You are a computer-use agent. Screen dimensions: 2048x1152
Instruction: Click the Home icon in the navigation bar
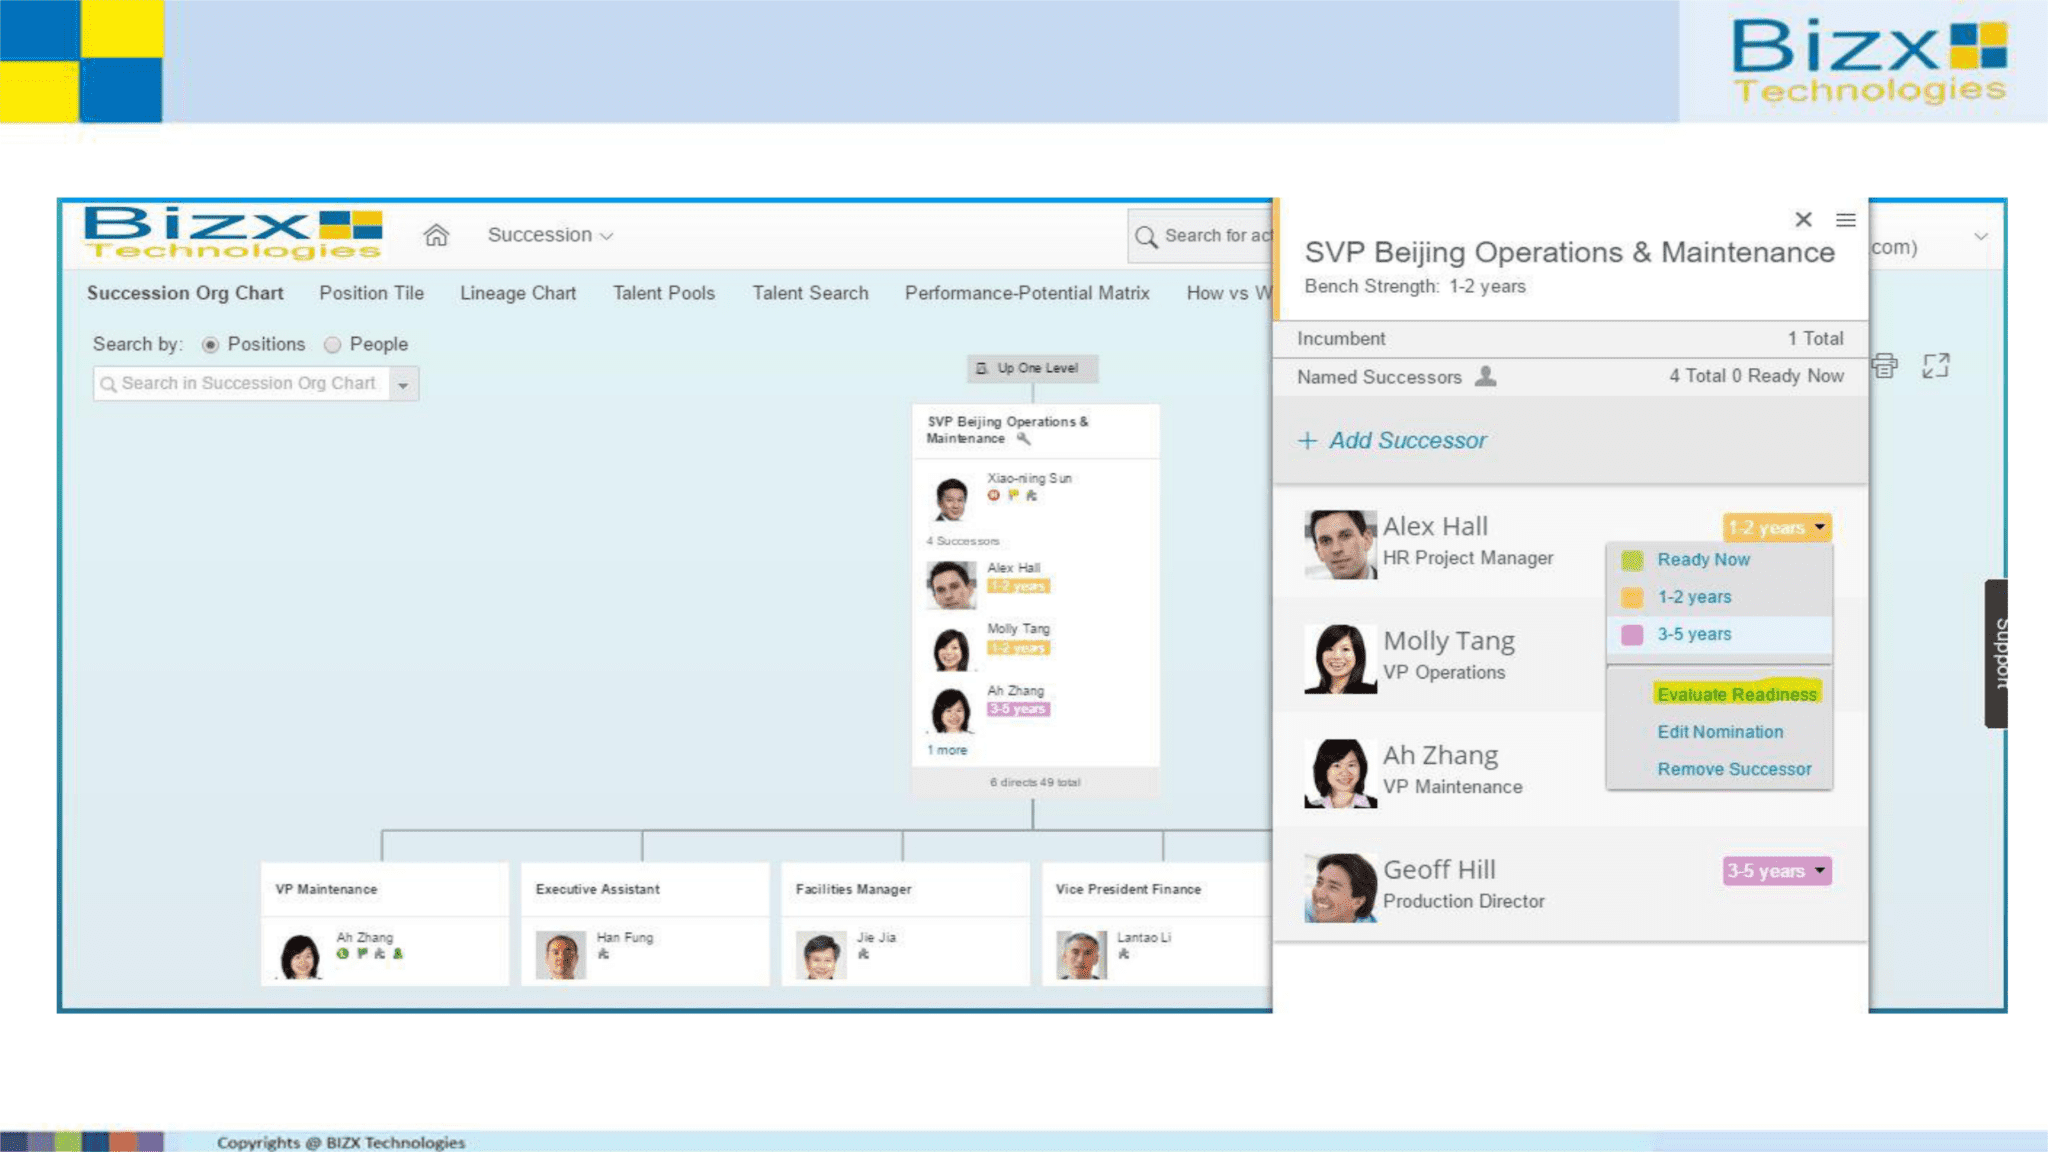[435, 234]
